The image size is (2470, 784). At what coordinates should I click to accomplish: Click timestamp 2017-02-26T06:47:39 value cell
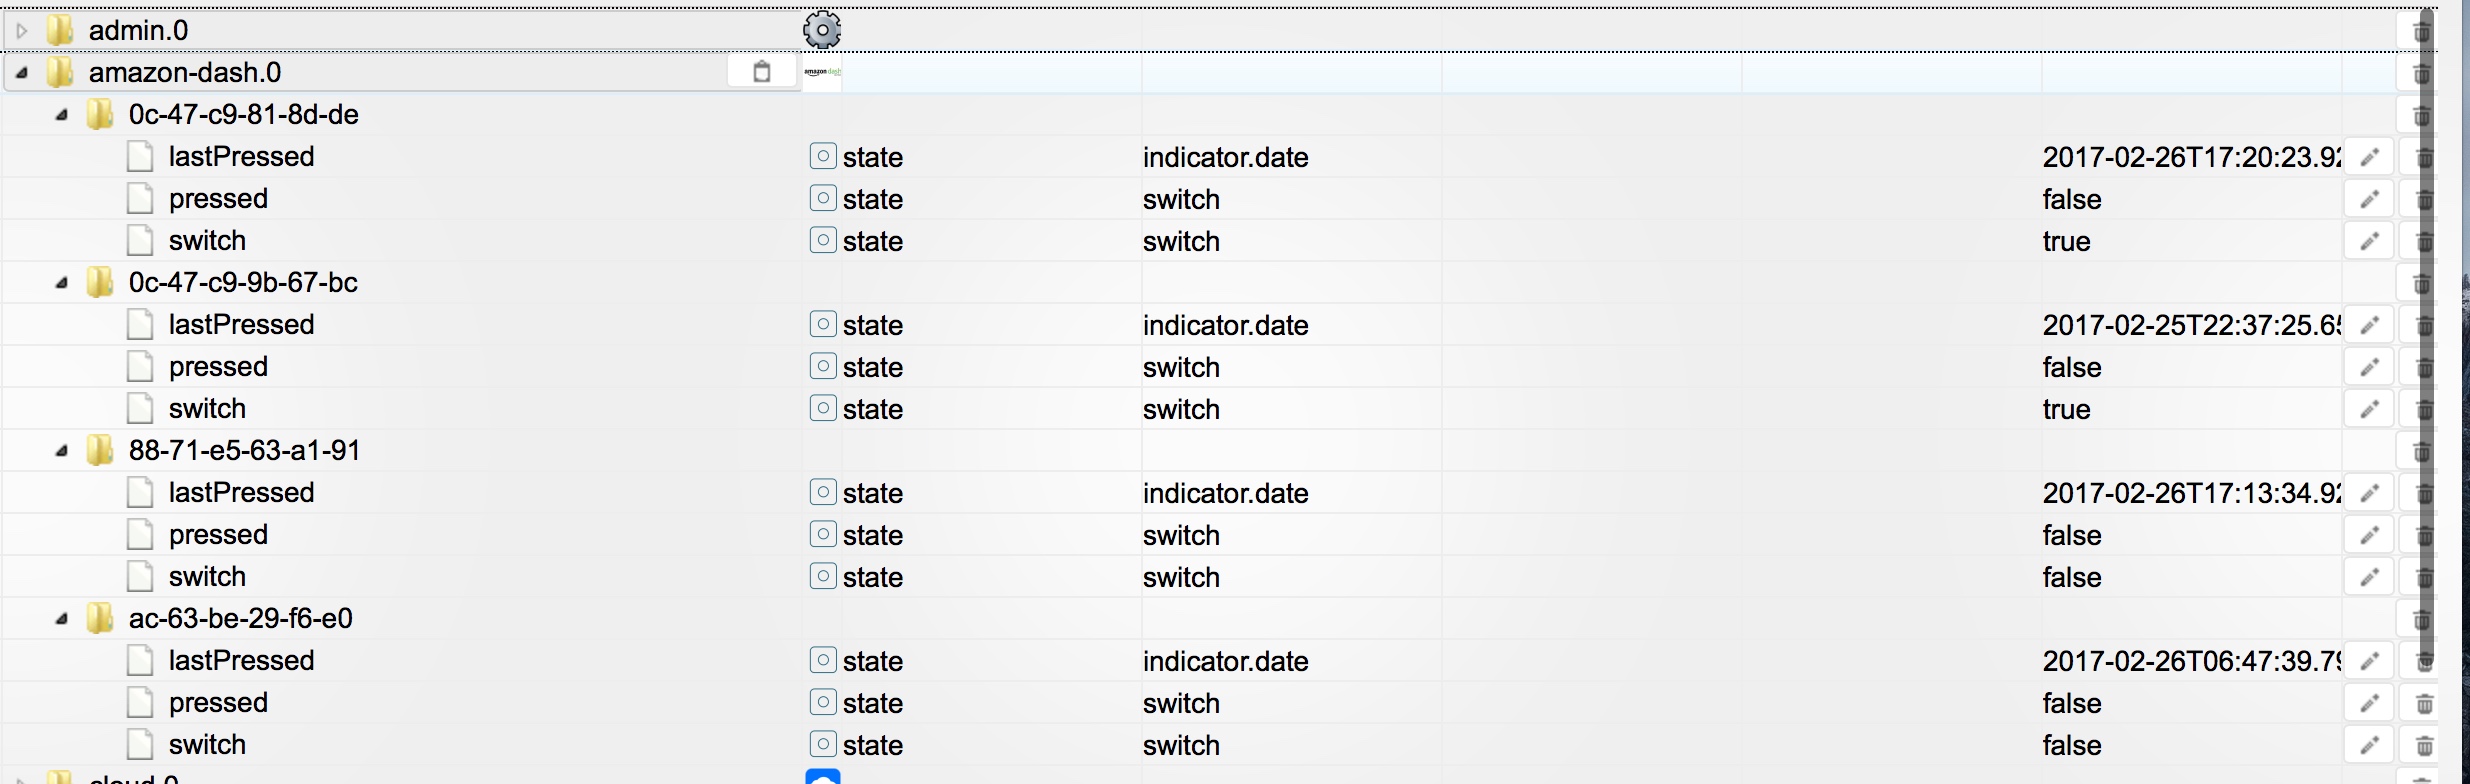[x=2191, y=661]
